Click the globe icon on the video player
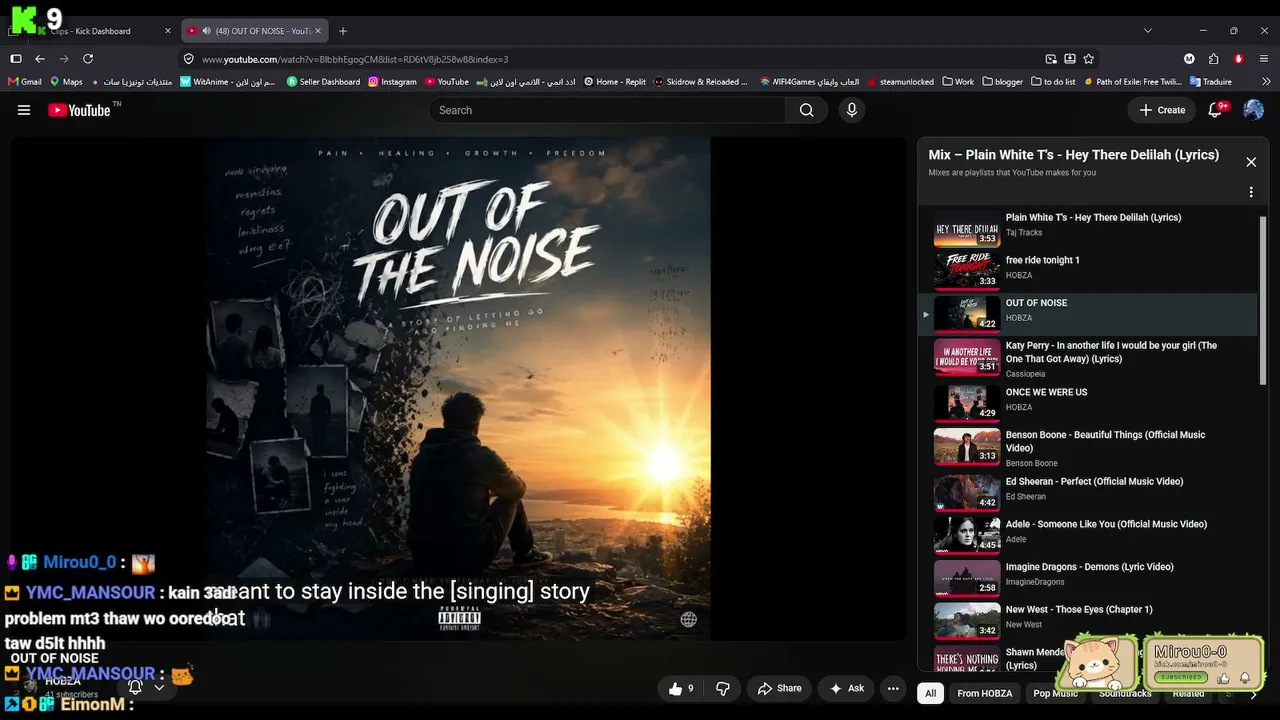The height and width of the screenshot is (720, 1280). (x=688, y=619)
